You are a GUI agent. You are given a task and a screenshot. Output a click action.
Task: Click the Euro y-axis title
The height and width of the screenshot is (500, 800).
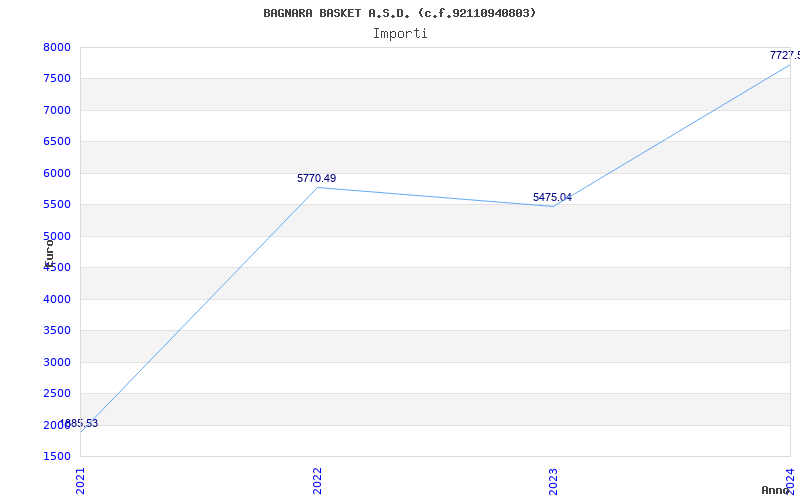pyautogui.click(x=49, y=253)
